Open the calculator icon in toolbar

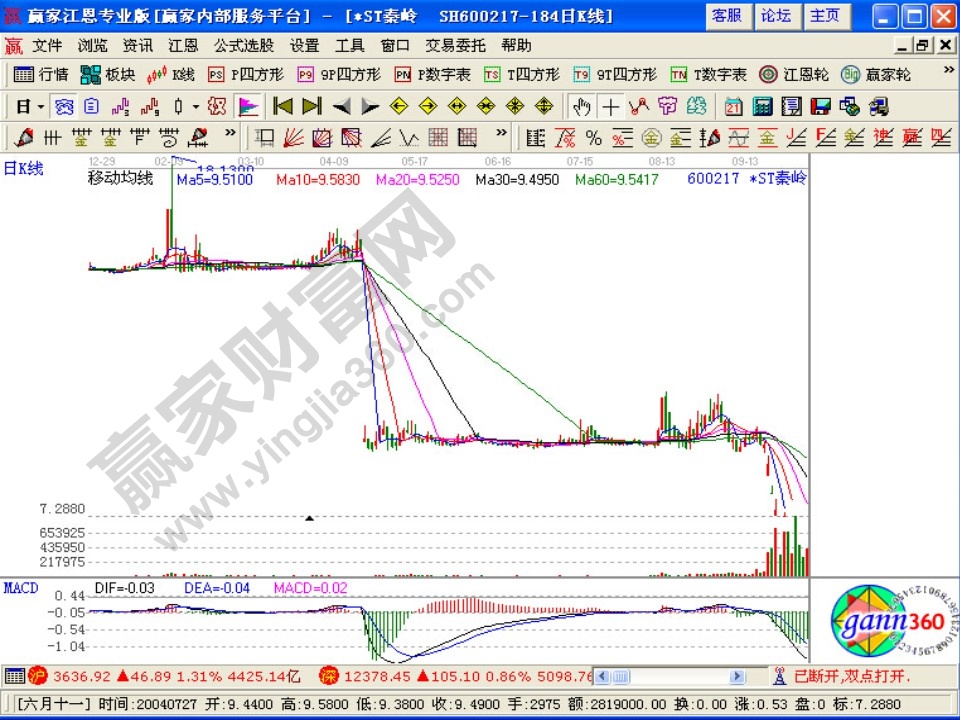[762, 106]
